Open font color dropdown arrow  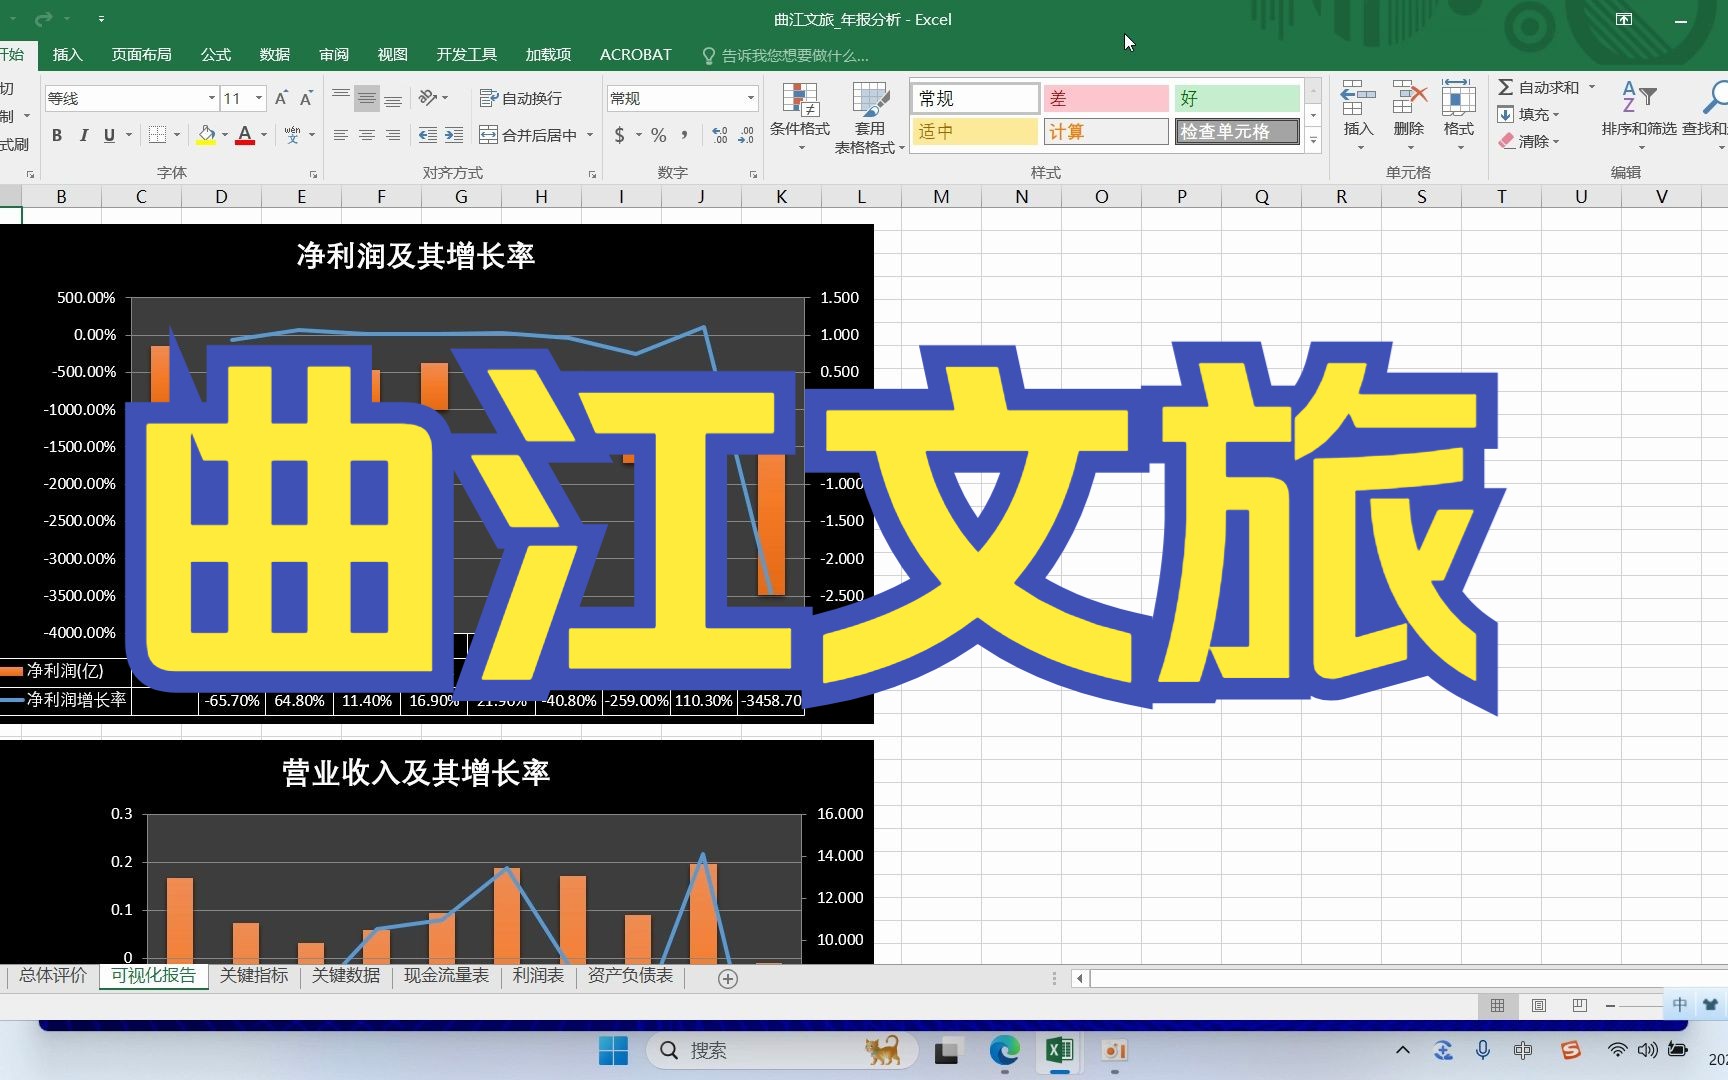click(264, 135)
